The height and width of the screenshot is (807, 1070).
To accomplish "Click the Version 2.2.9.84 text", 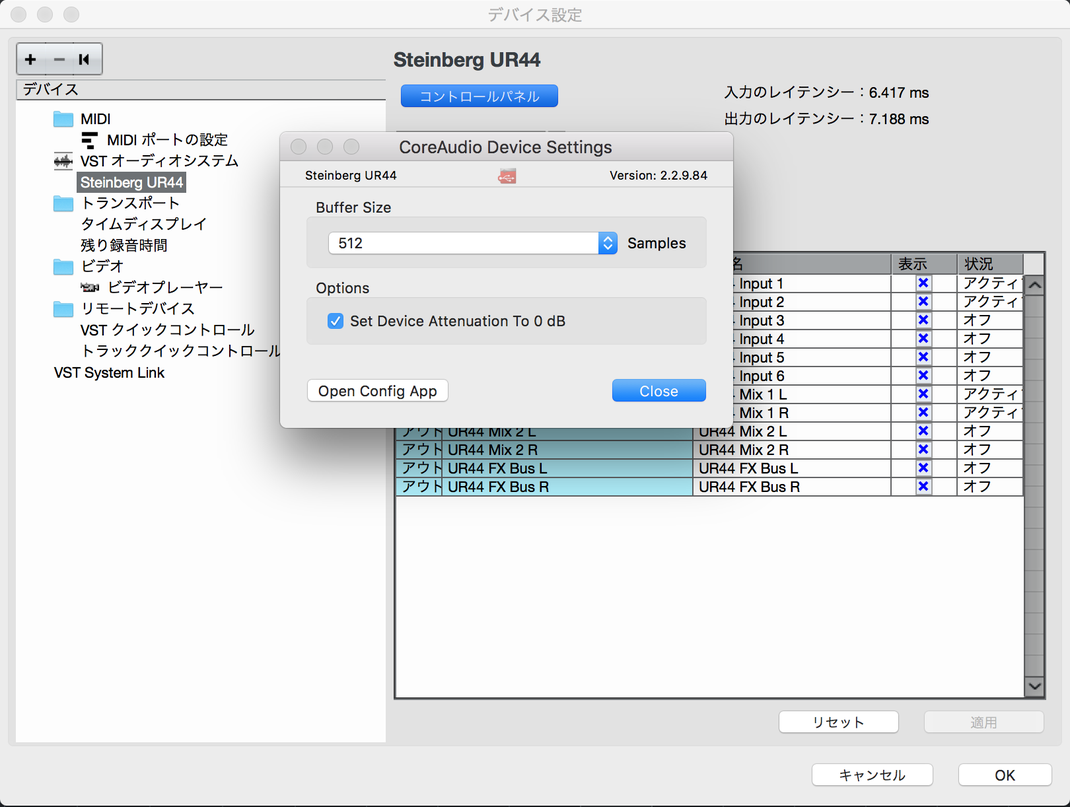I will point(658,175).
